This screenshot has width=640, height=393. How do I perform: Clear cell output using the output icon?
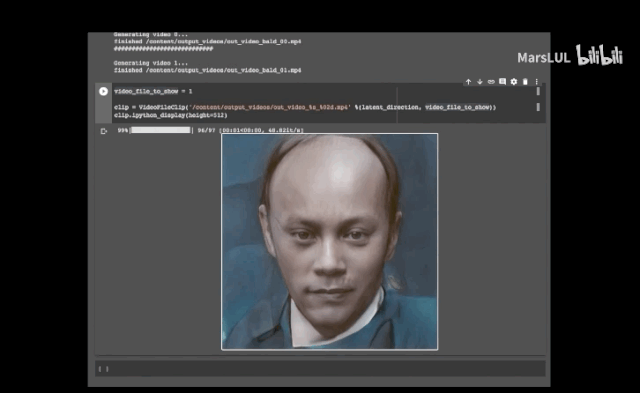(x=103, y=131)
